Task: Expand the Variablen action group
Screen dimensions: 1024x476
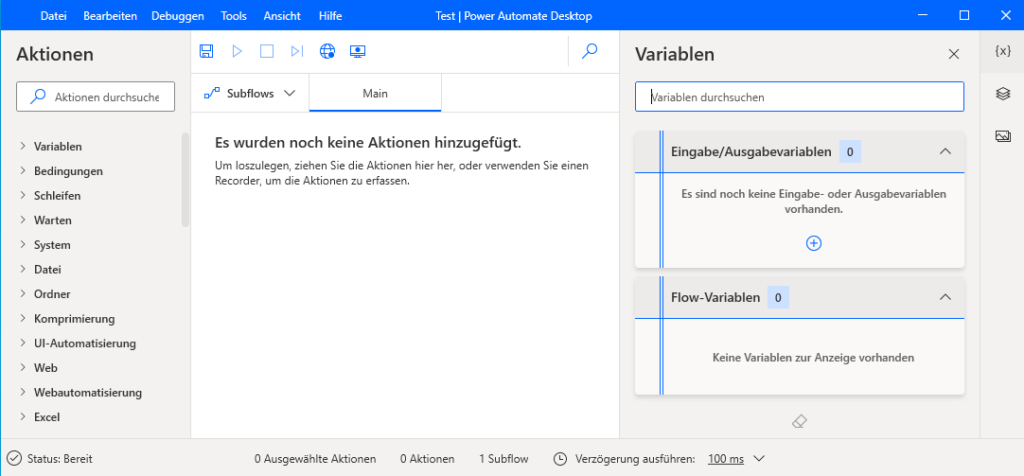Action: (24, 146)
